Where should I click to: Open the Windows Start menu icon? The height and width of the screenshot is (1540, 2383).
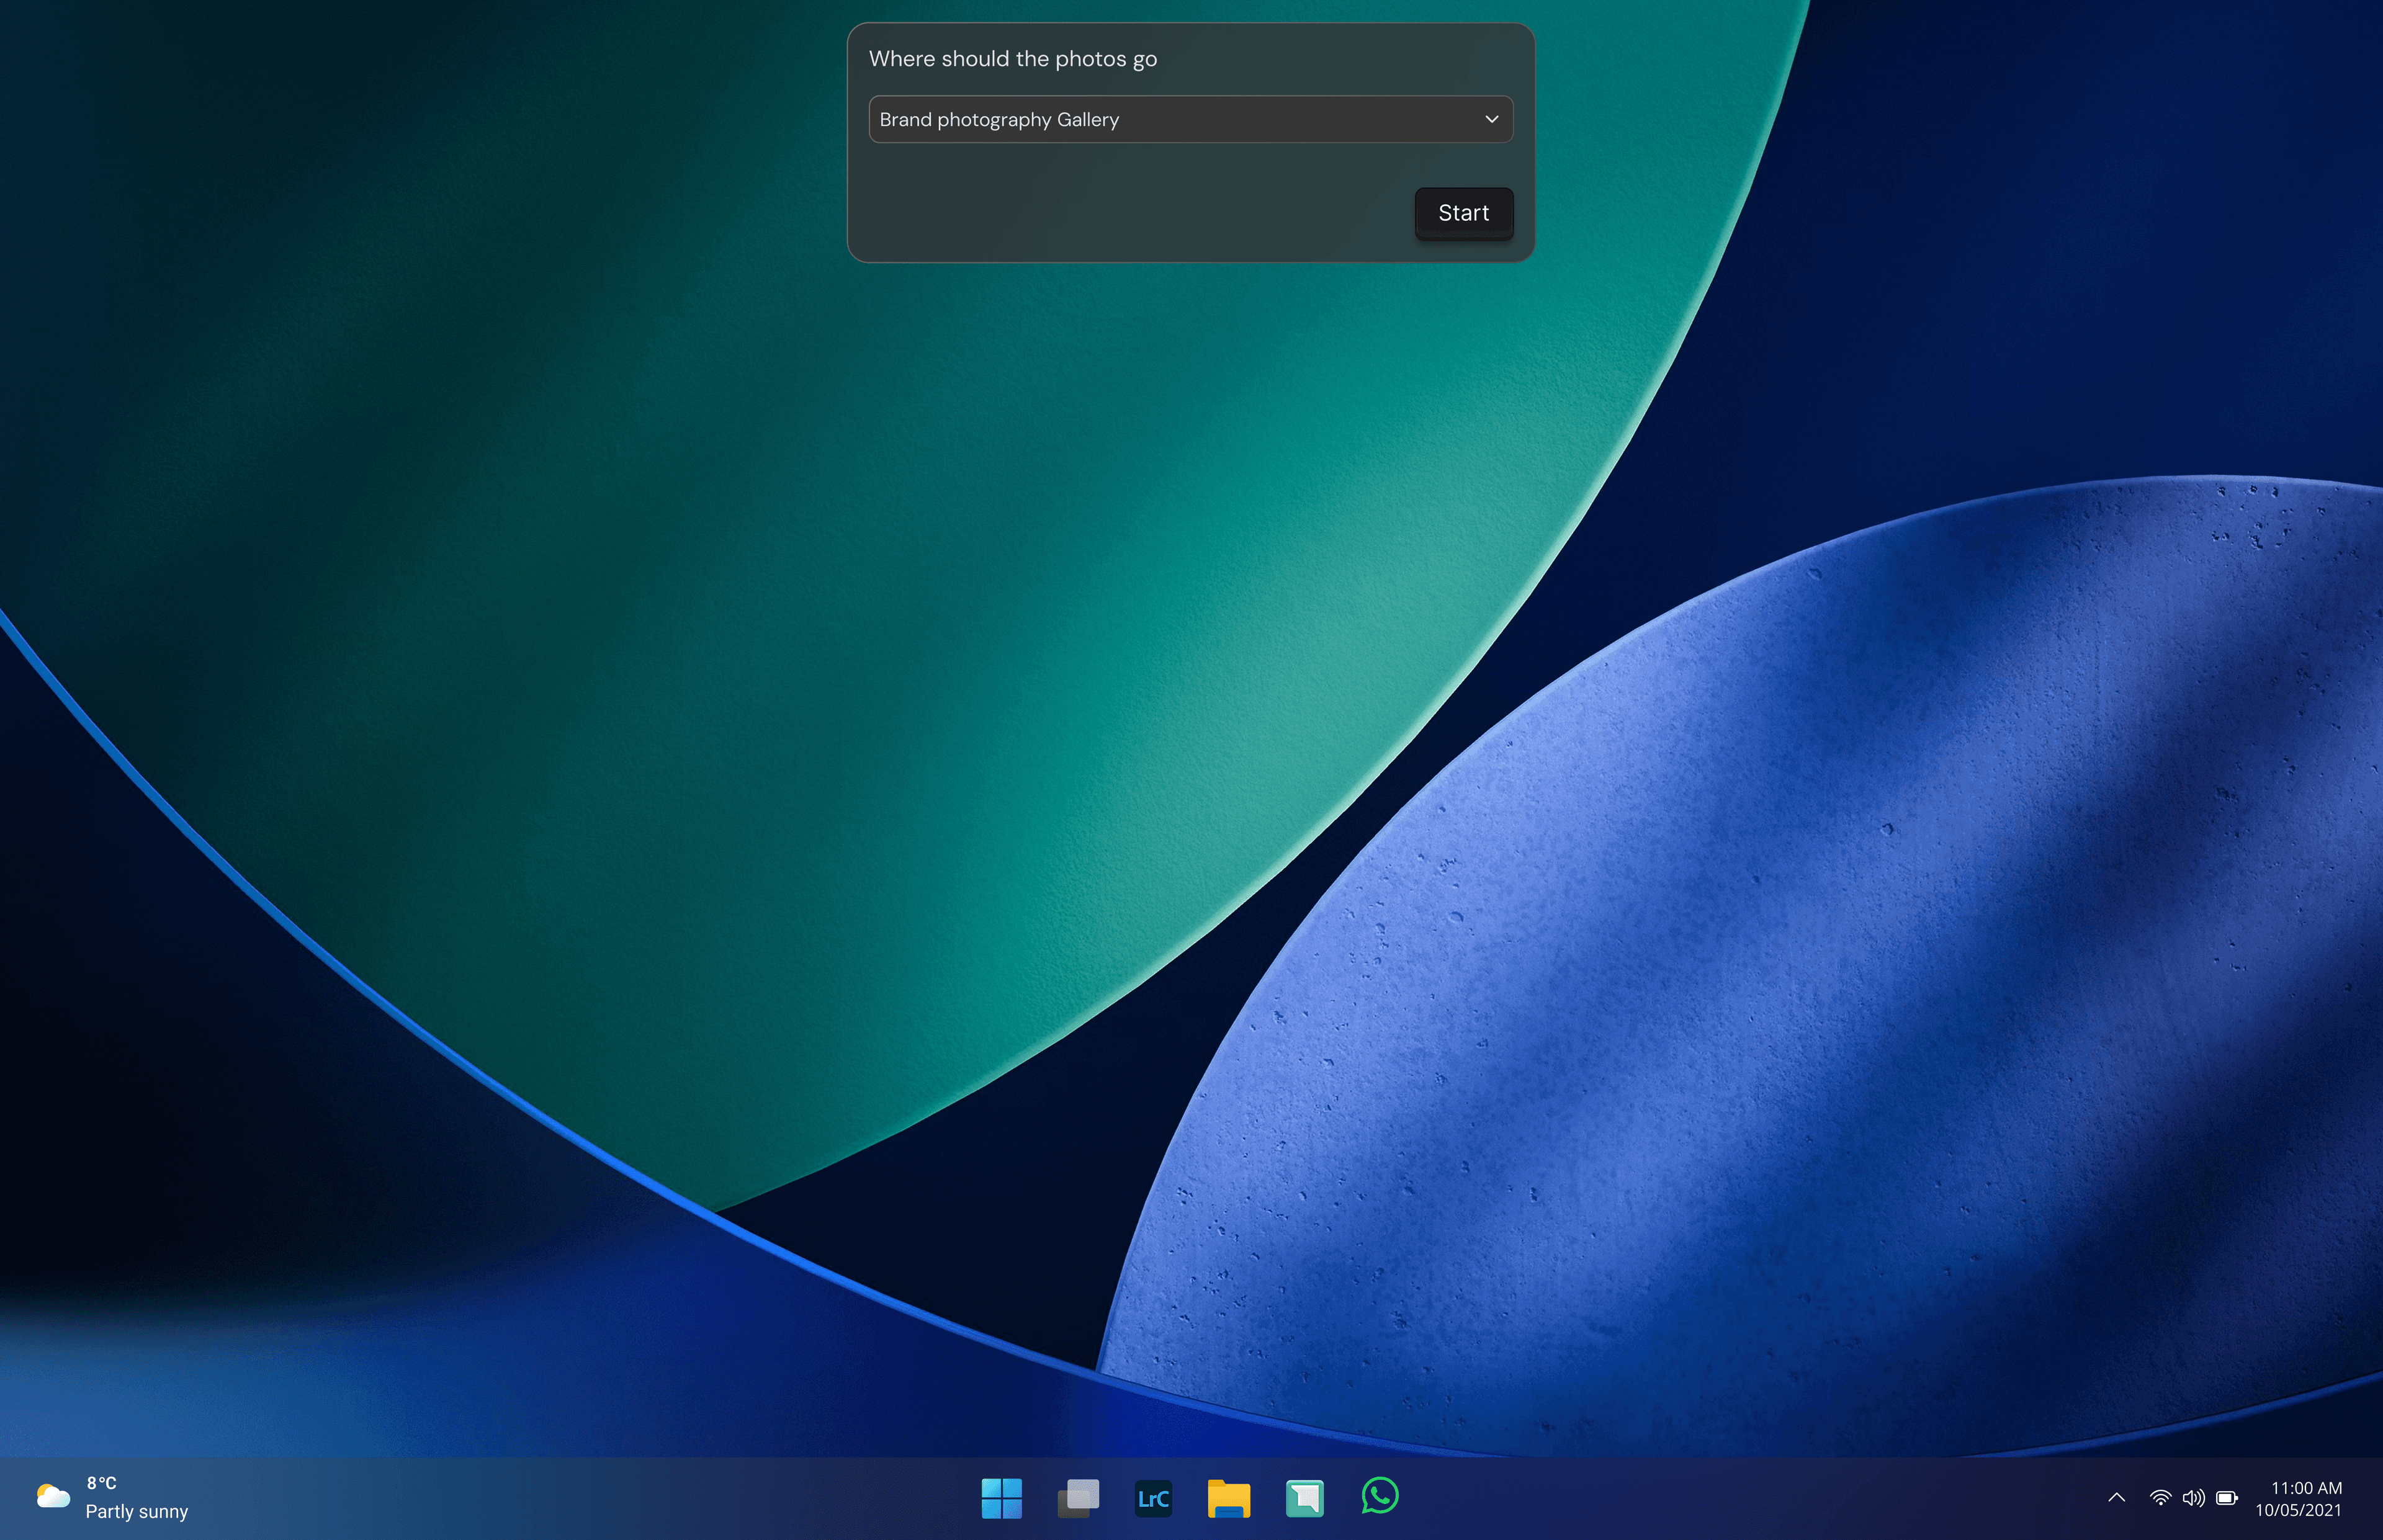pos(1001,1498)
